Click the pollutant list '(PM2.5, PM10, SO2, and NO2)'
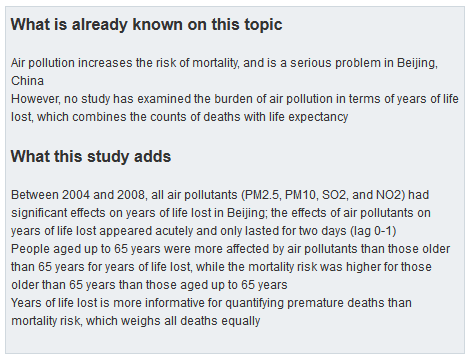The width and height of the screenshot is (476, 363). pos(323,195)
